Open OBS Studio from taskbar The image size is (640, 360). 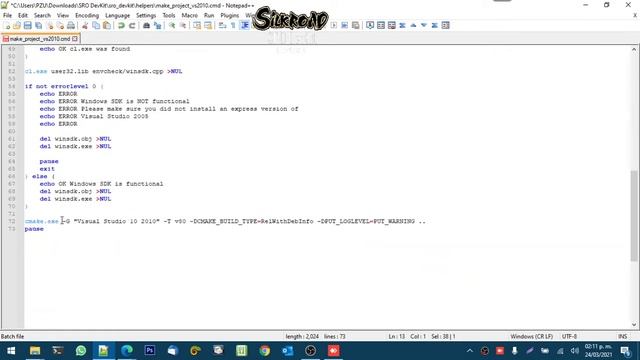pyautogui.click(x=311, y=351)
